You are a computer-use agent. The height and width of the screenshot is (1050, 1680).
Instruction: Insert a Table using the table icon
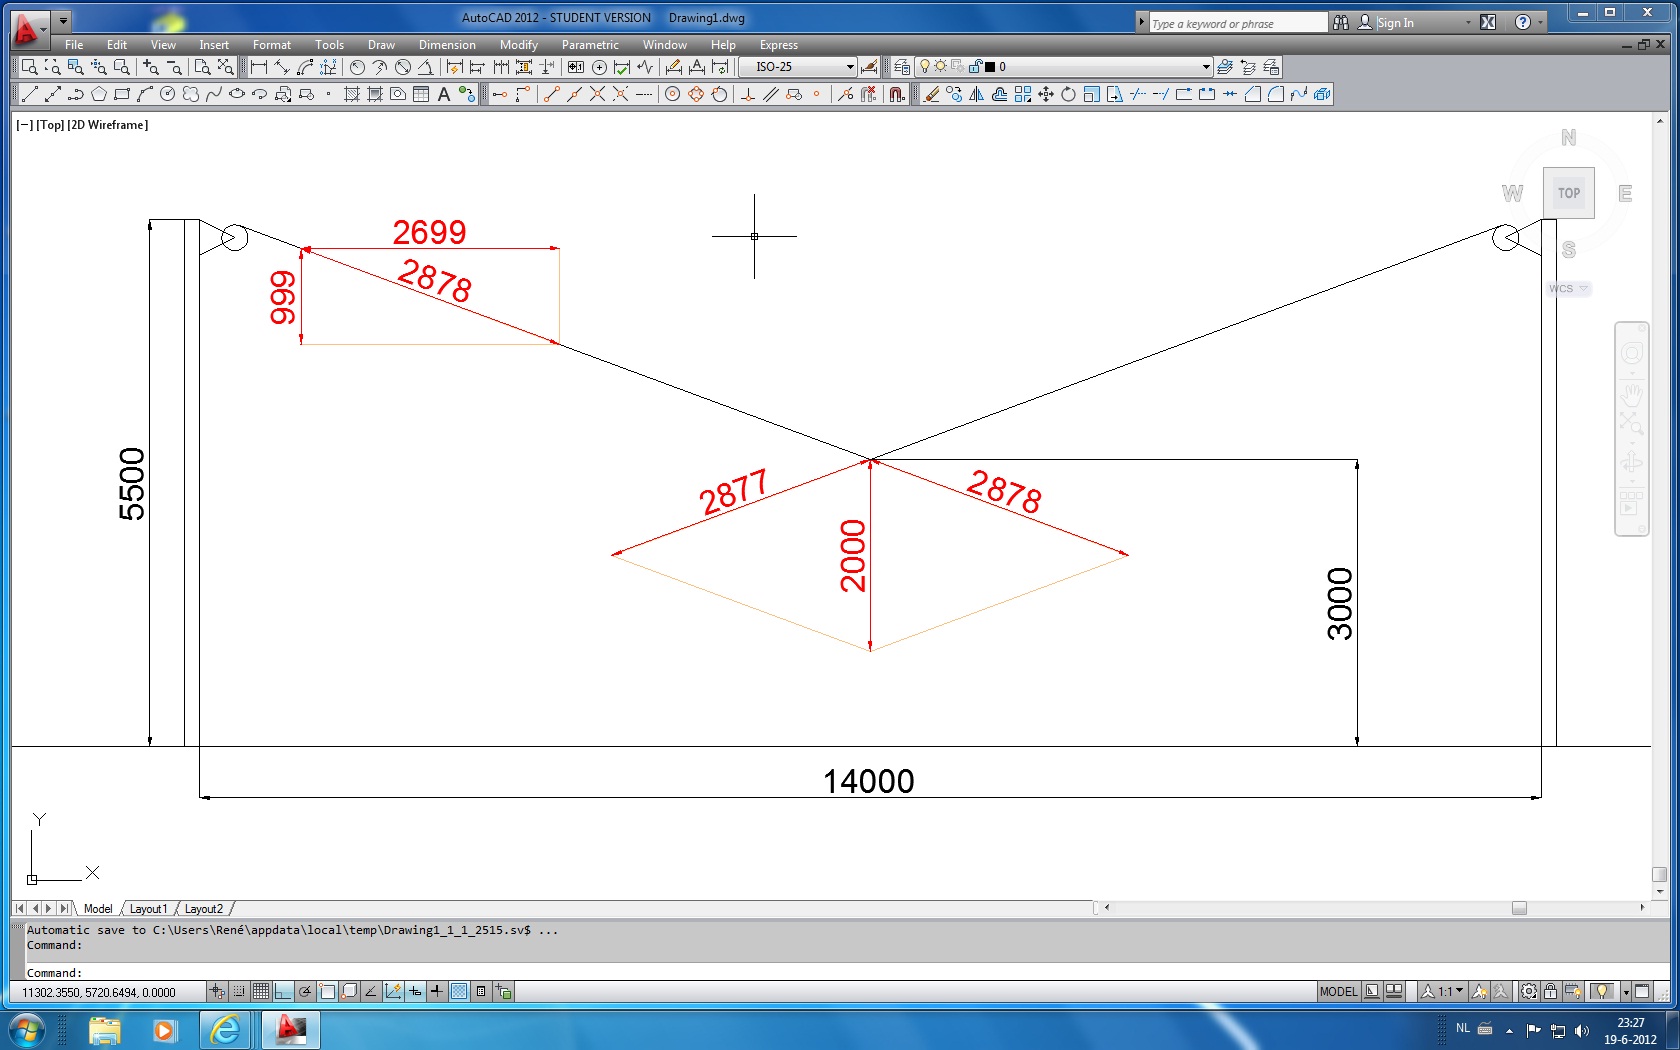[421, 94]
